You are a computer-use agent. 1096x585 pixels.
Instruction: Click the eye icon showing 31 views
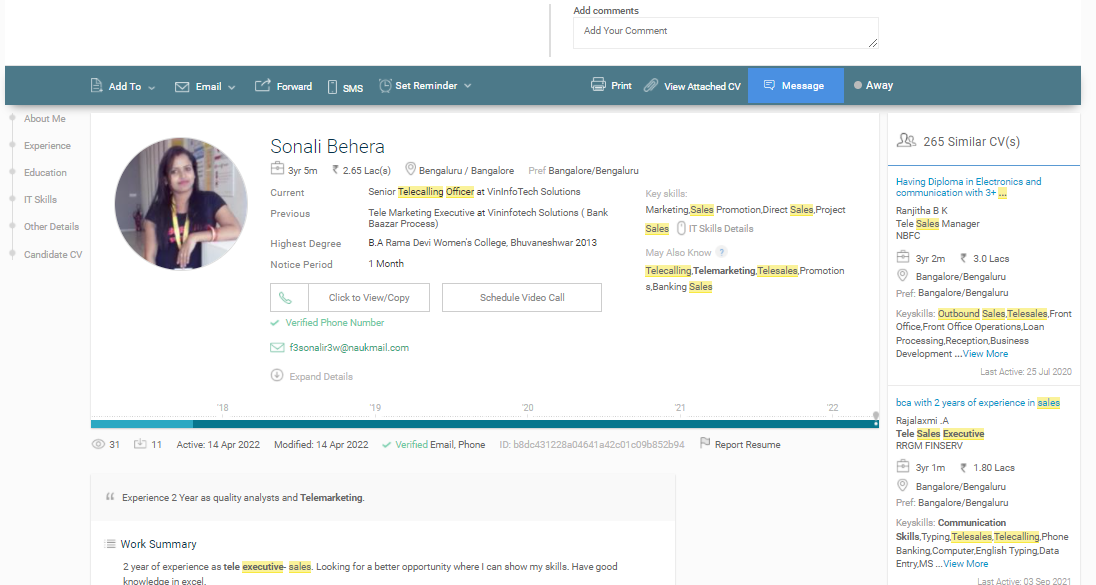(x=97, y=444)
